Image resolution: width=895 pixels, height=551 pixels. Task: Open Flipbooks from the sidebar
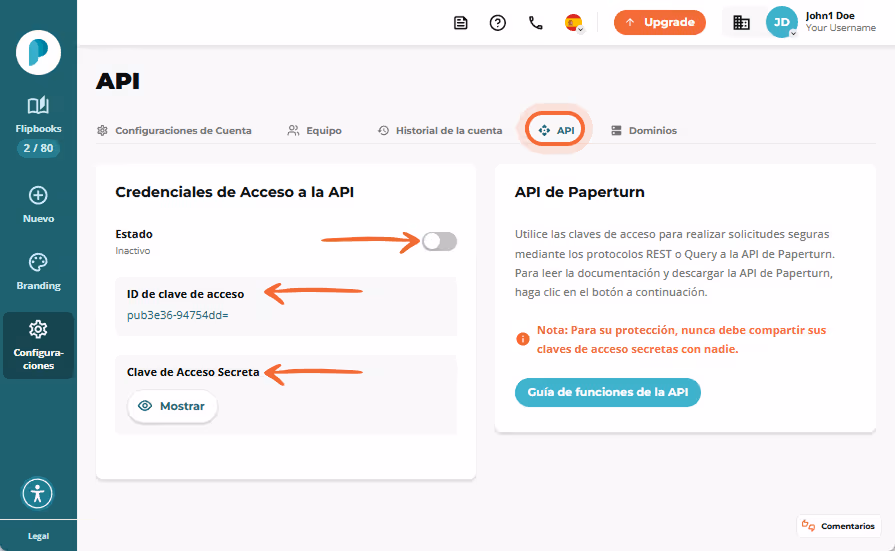(x=38, y=114)
